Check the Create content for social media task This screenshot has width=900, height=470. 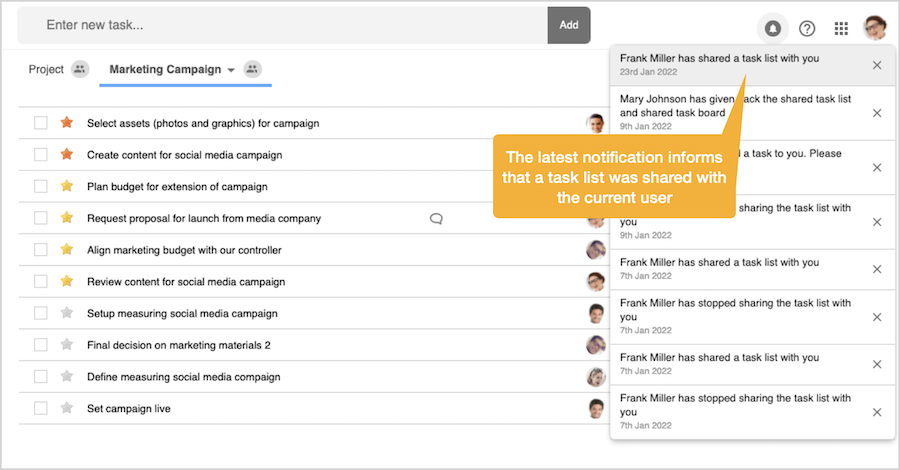tap(41, 155)
